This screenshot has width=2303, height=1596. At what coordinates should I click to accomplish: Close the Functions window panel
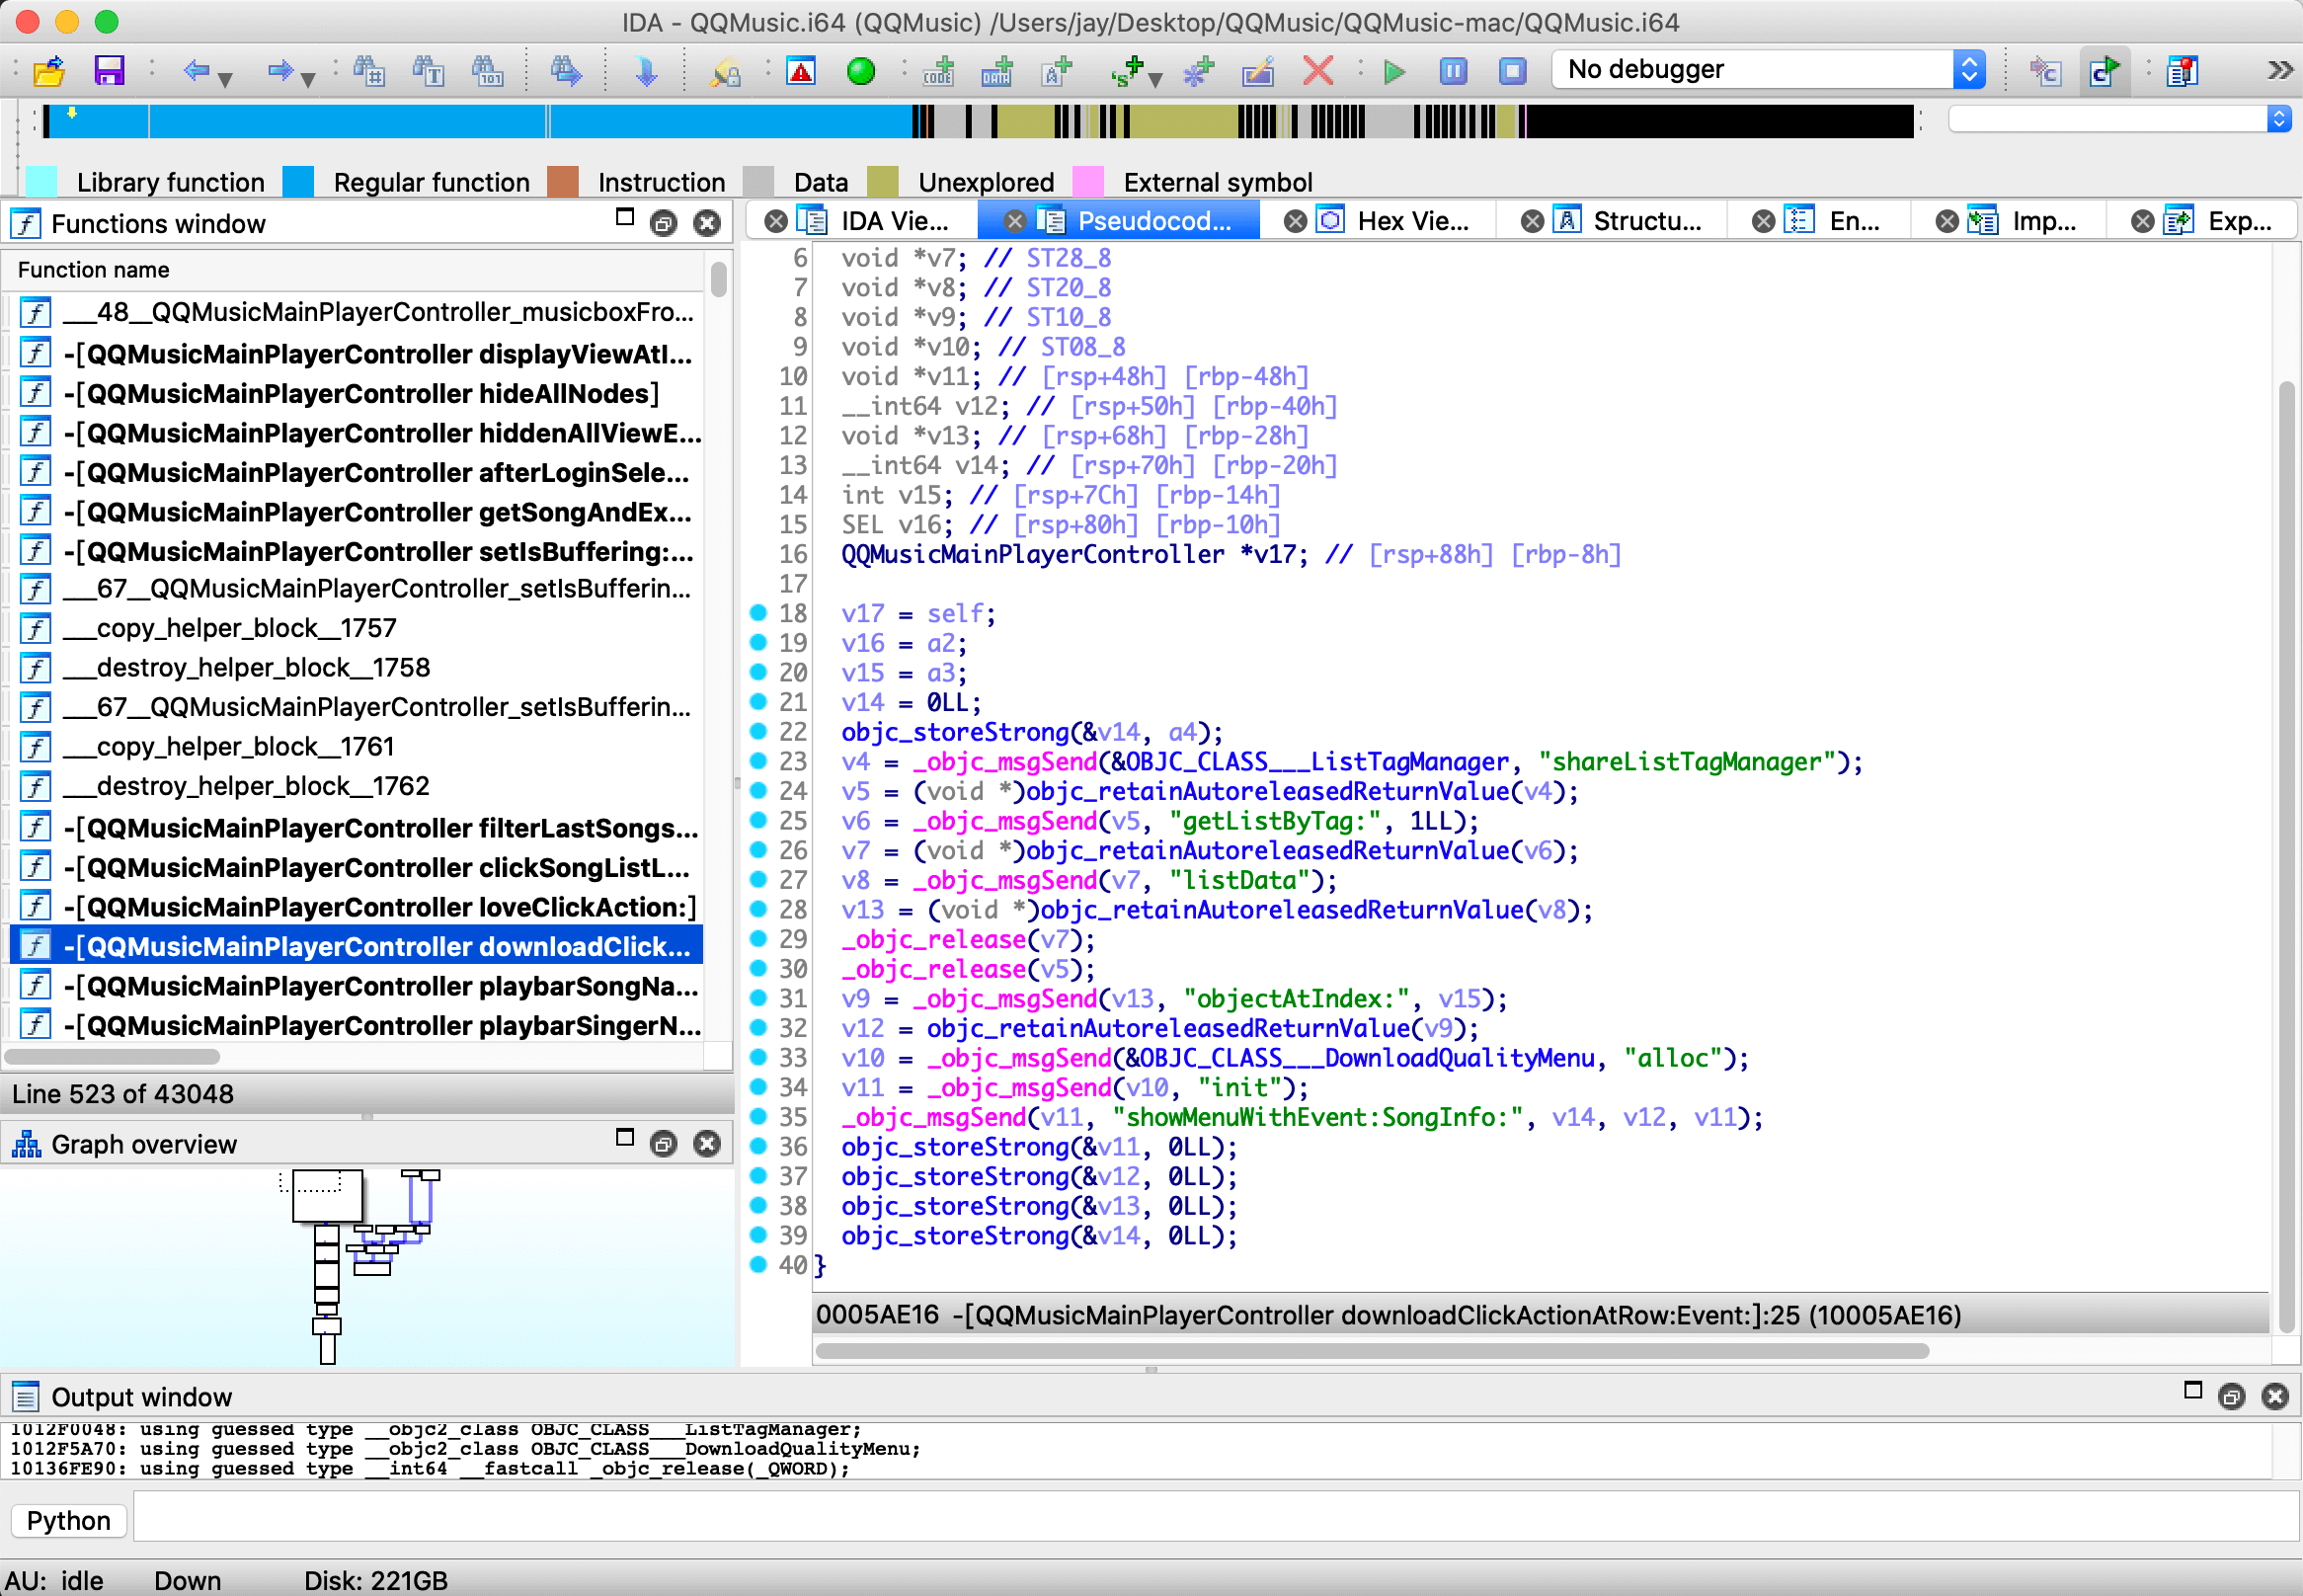707,223
